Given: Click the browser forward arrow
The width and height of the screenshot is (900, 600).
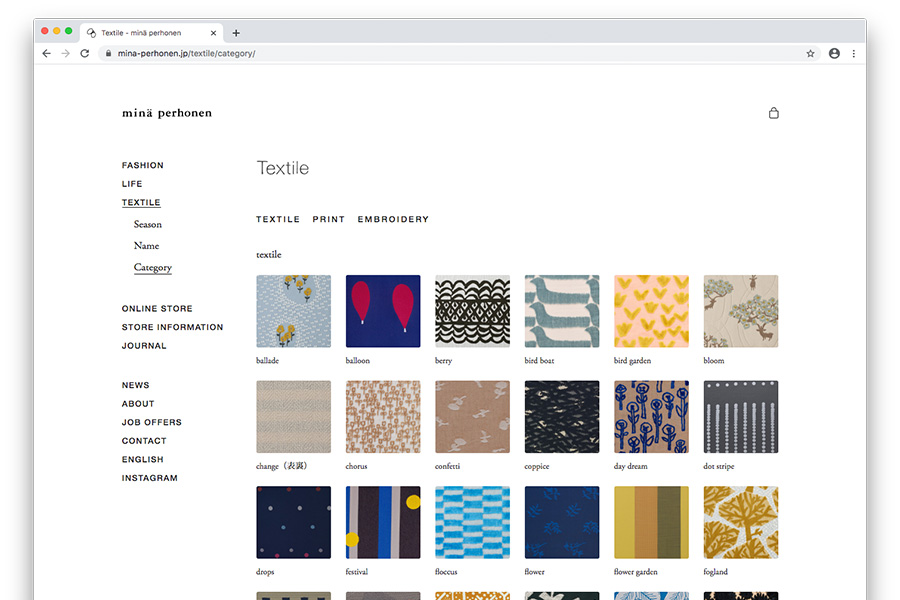Looking at the screenshot, I should pos(65,53).
